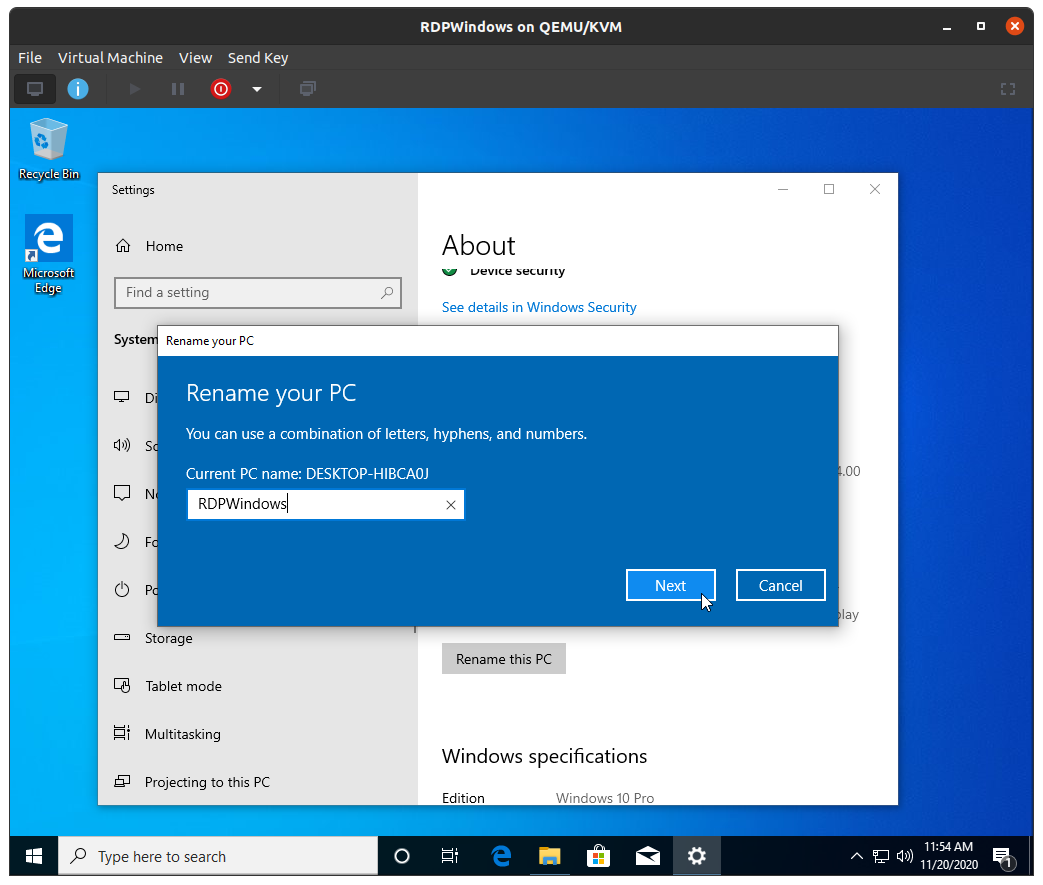This screenshot has height=885, width=1043.
Task: Toggle fullscreen view of the VM
Action: 1008,89
